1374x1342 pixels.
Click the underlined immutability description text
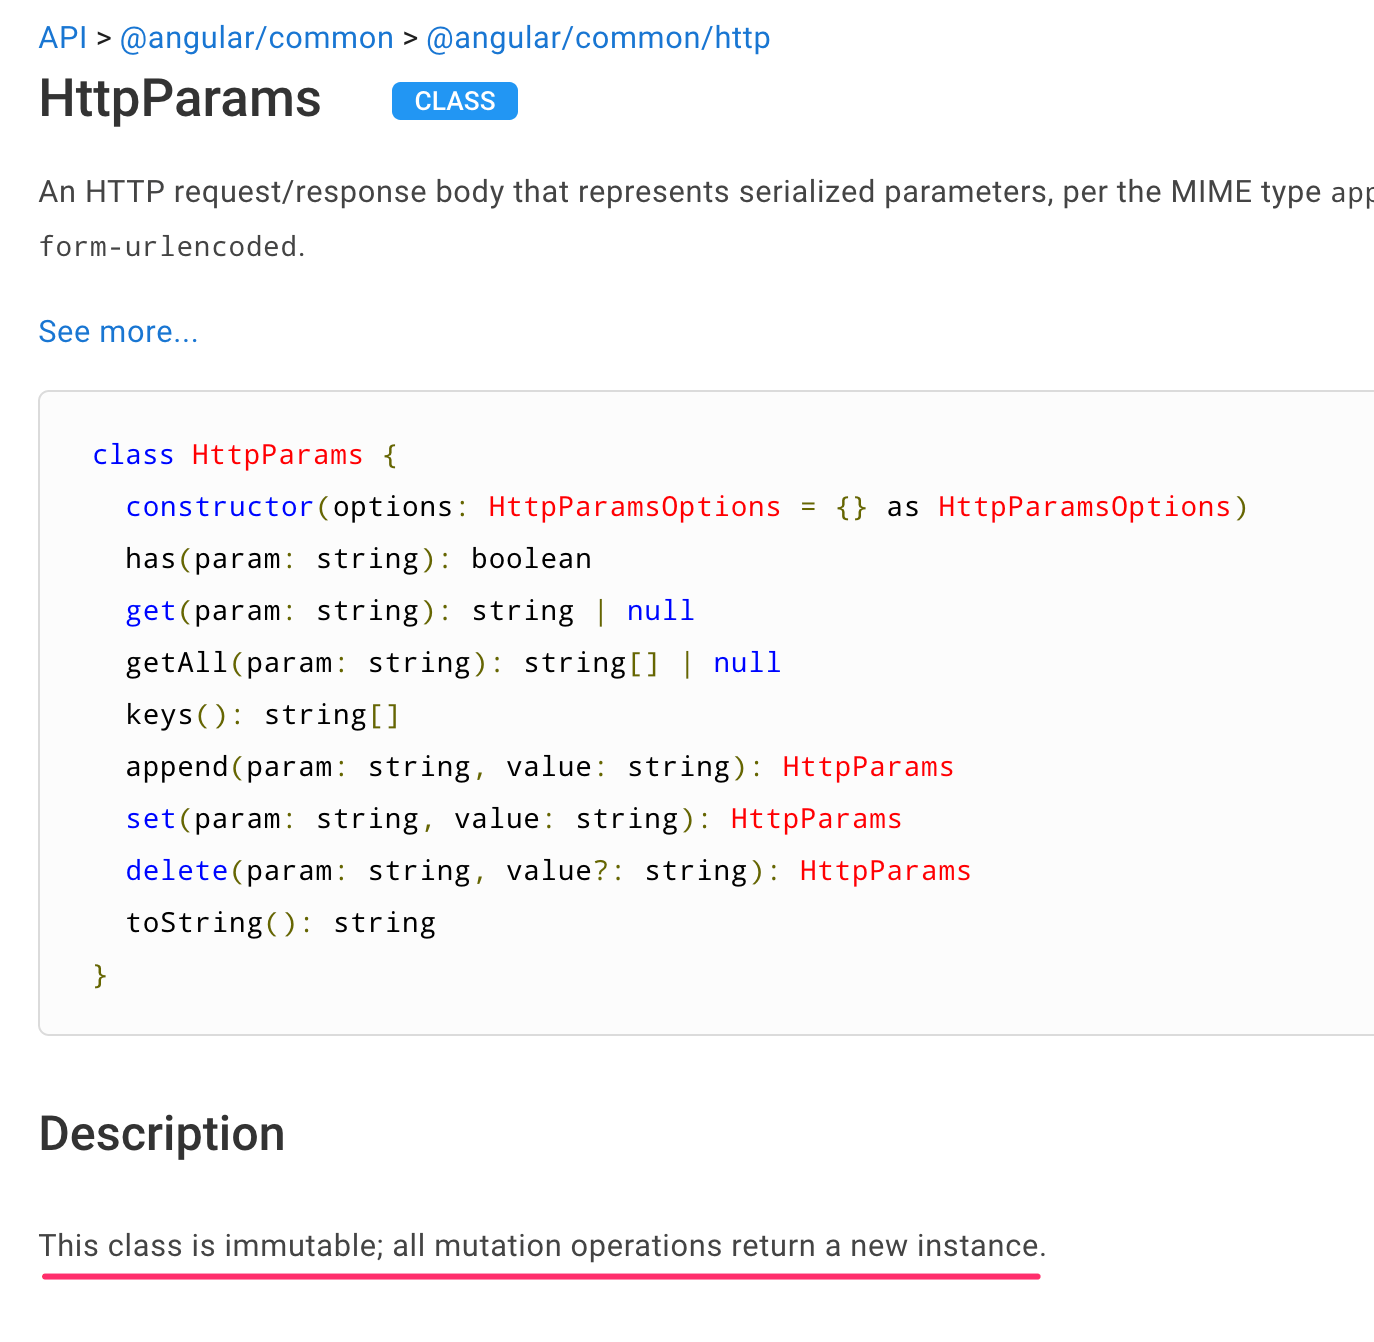coord(542,1246)
